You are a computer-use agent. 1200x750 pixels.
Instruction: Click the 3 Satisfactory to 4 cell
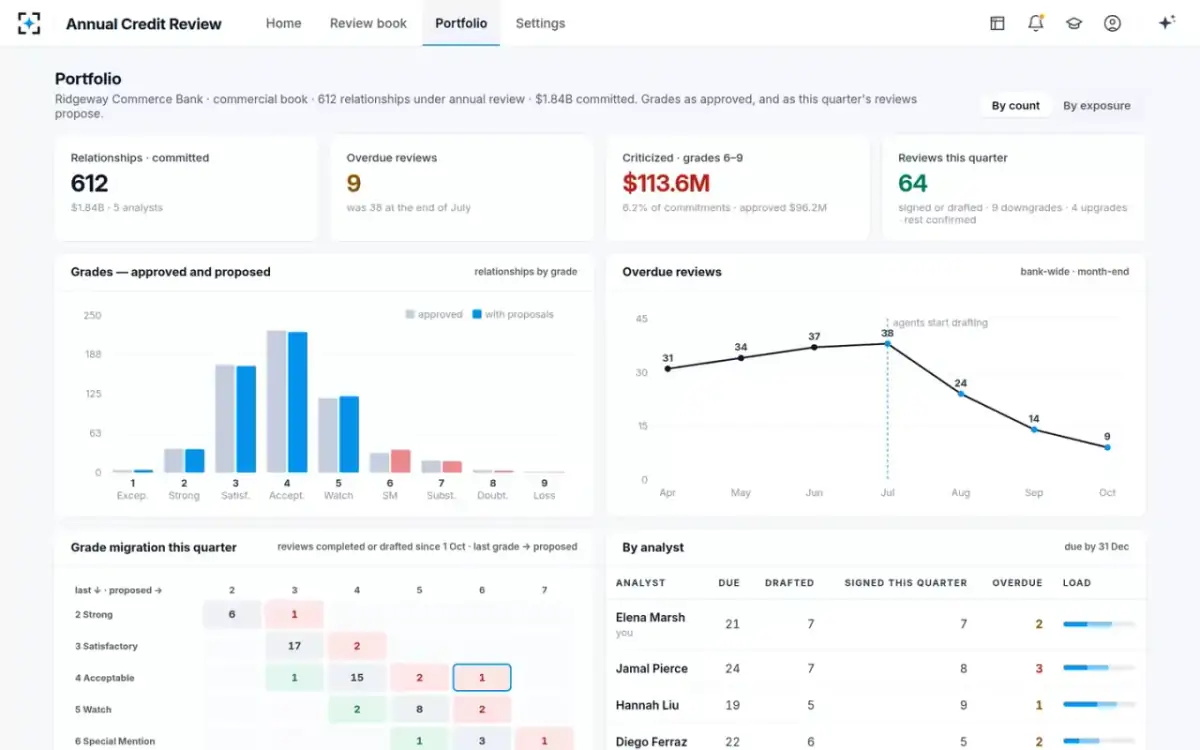pos(357,646)
